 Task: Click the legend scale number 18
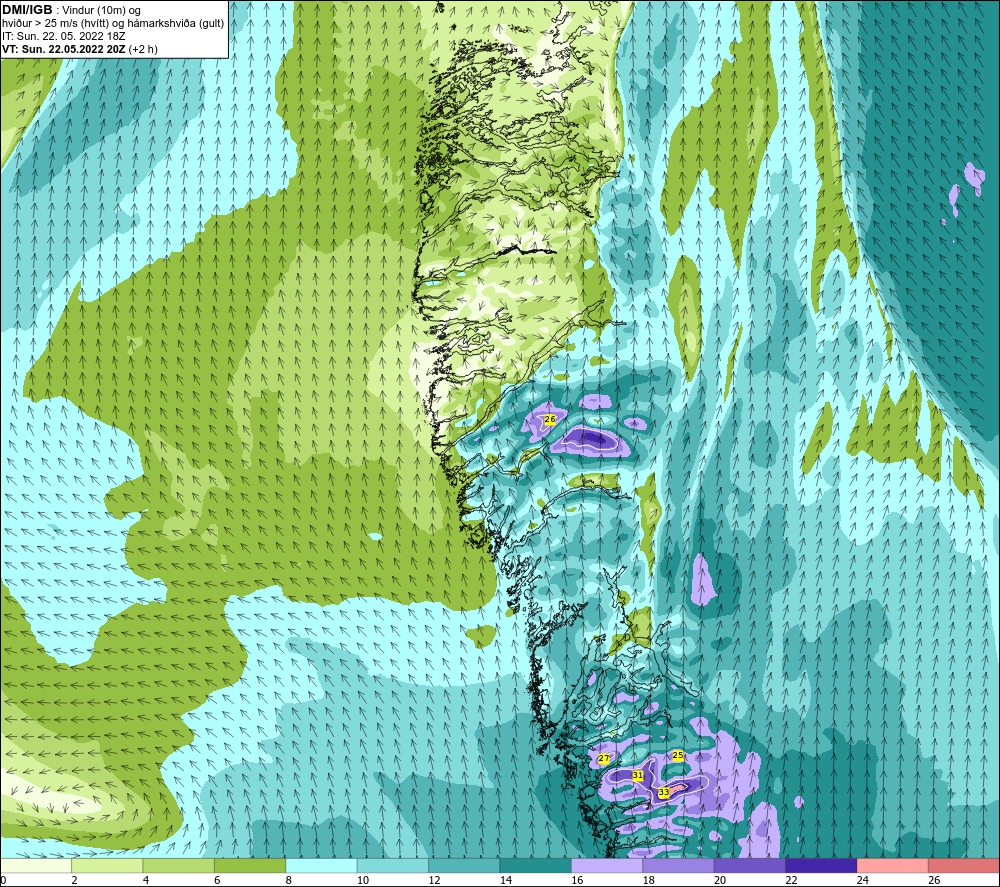click(649, 881)
